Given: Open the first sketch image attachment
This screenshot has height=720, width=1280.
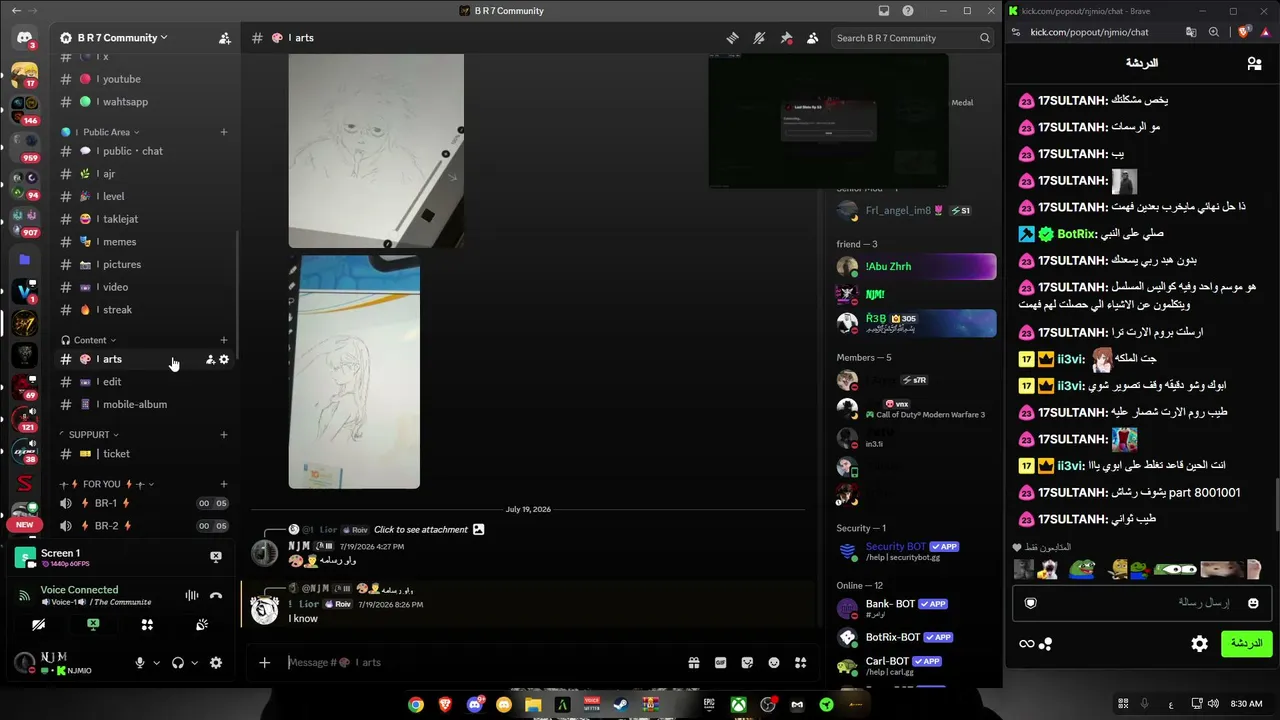Looking at the screenshot, I should (x=376, y=151).
